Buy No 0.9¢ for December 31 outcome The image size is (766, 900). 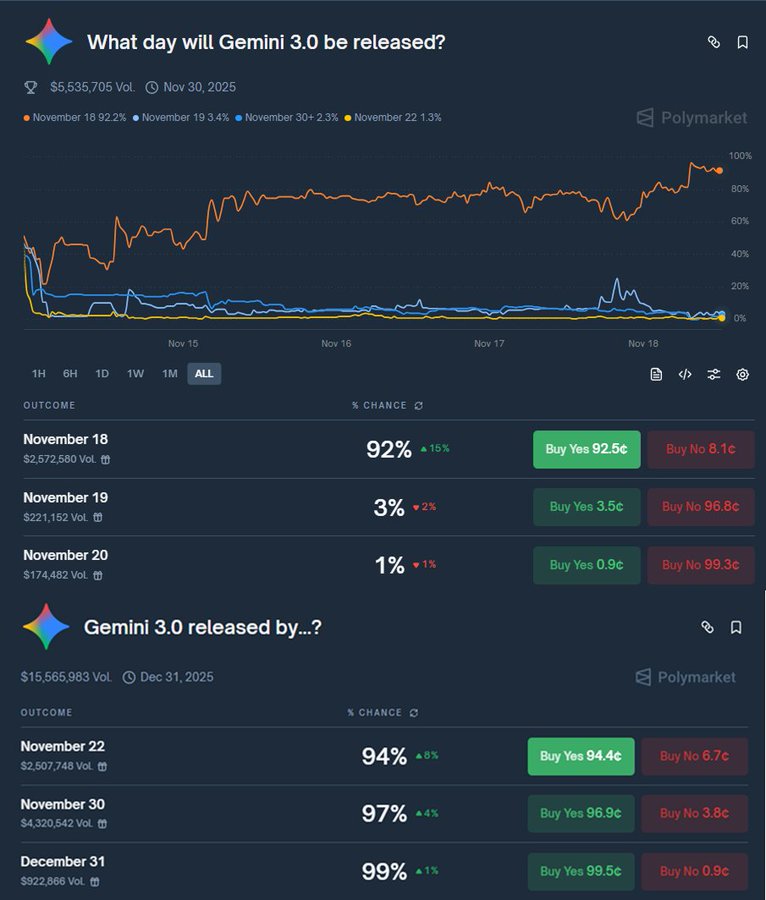click(x=694, y=871)
